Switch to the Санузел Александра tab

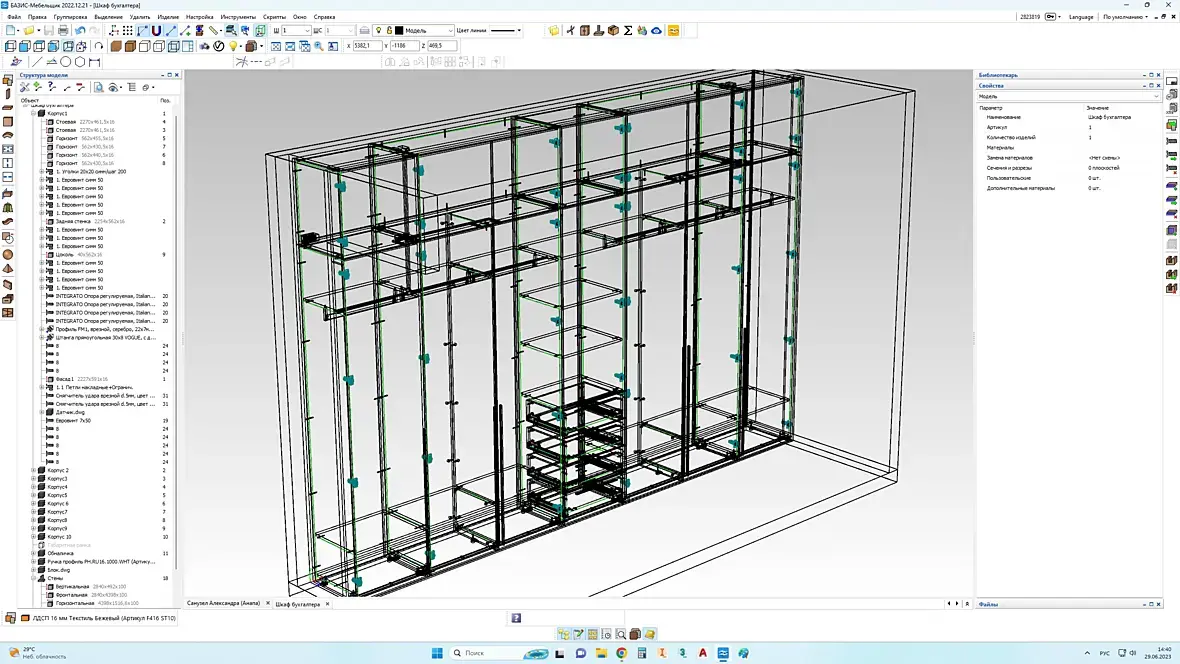point(224,604)
